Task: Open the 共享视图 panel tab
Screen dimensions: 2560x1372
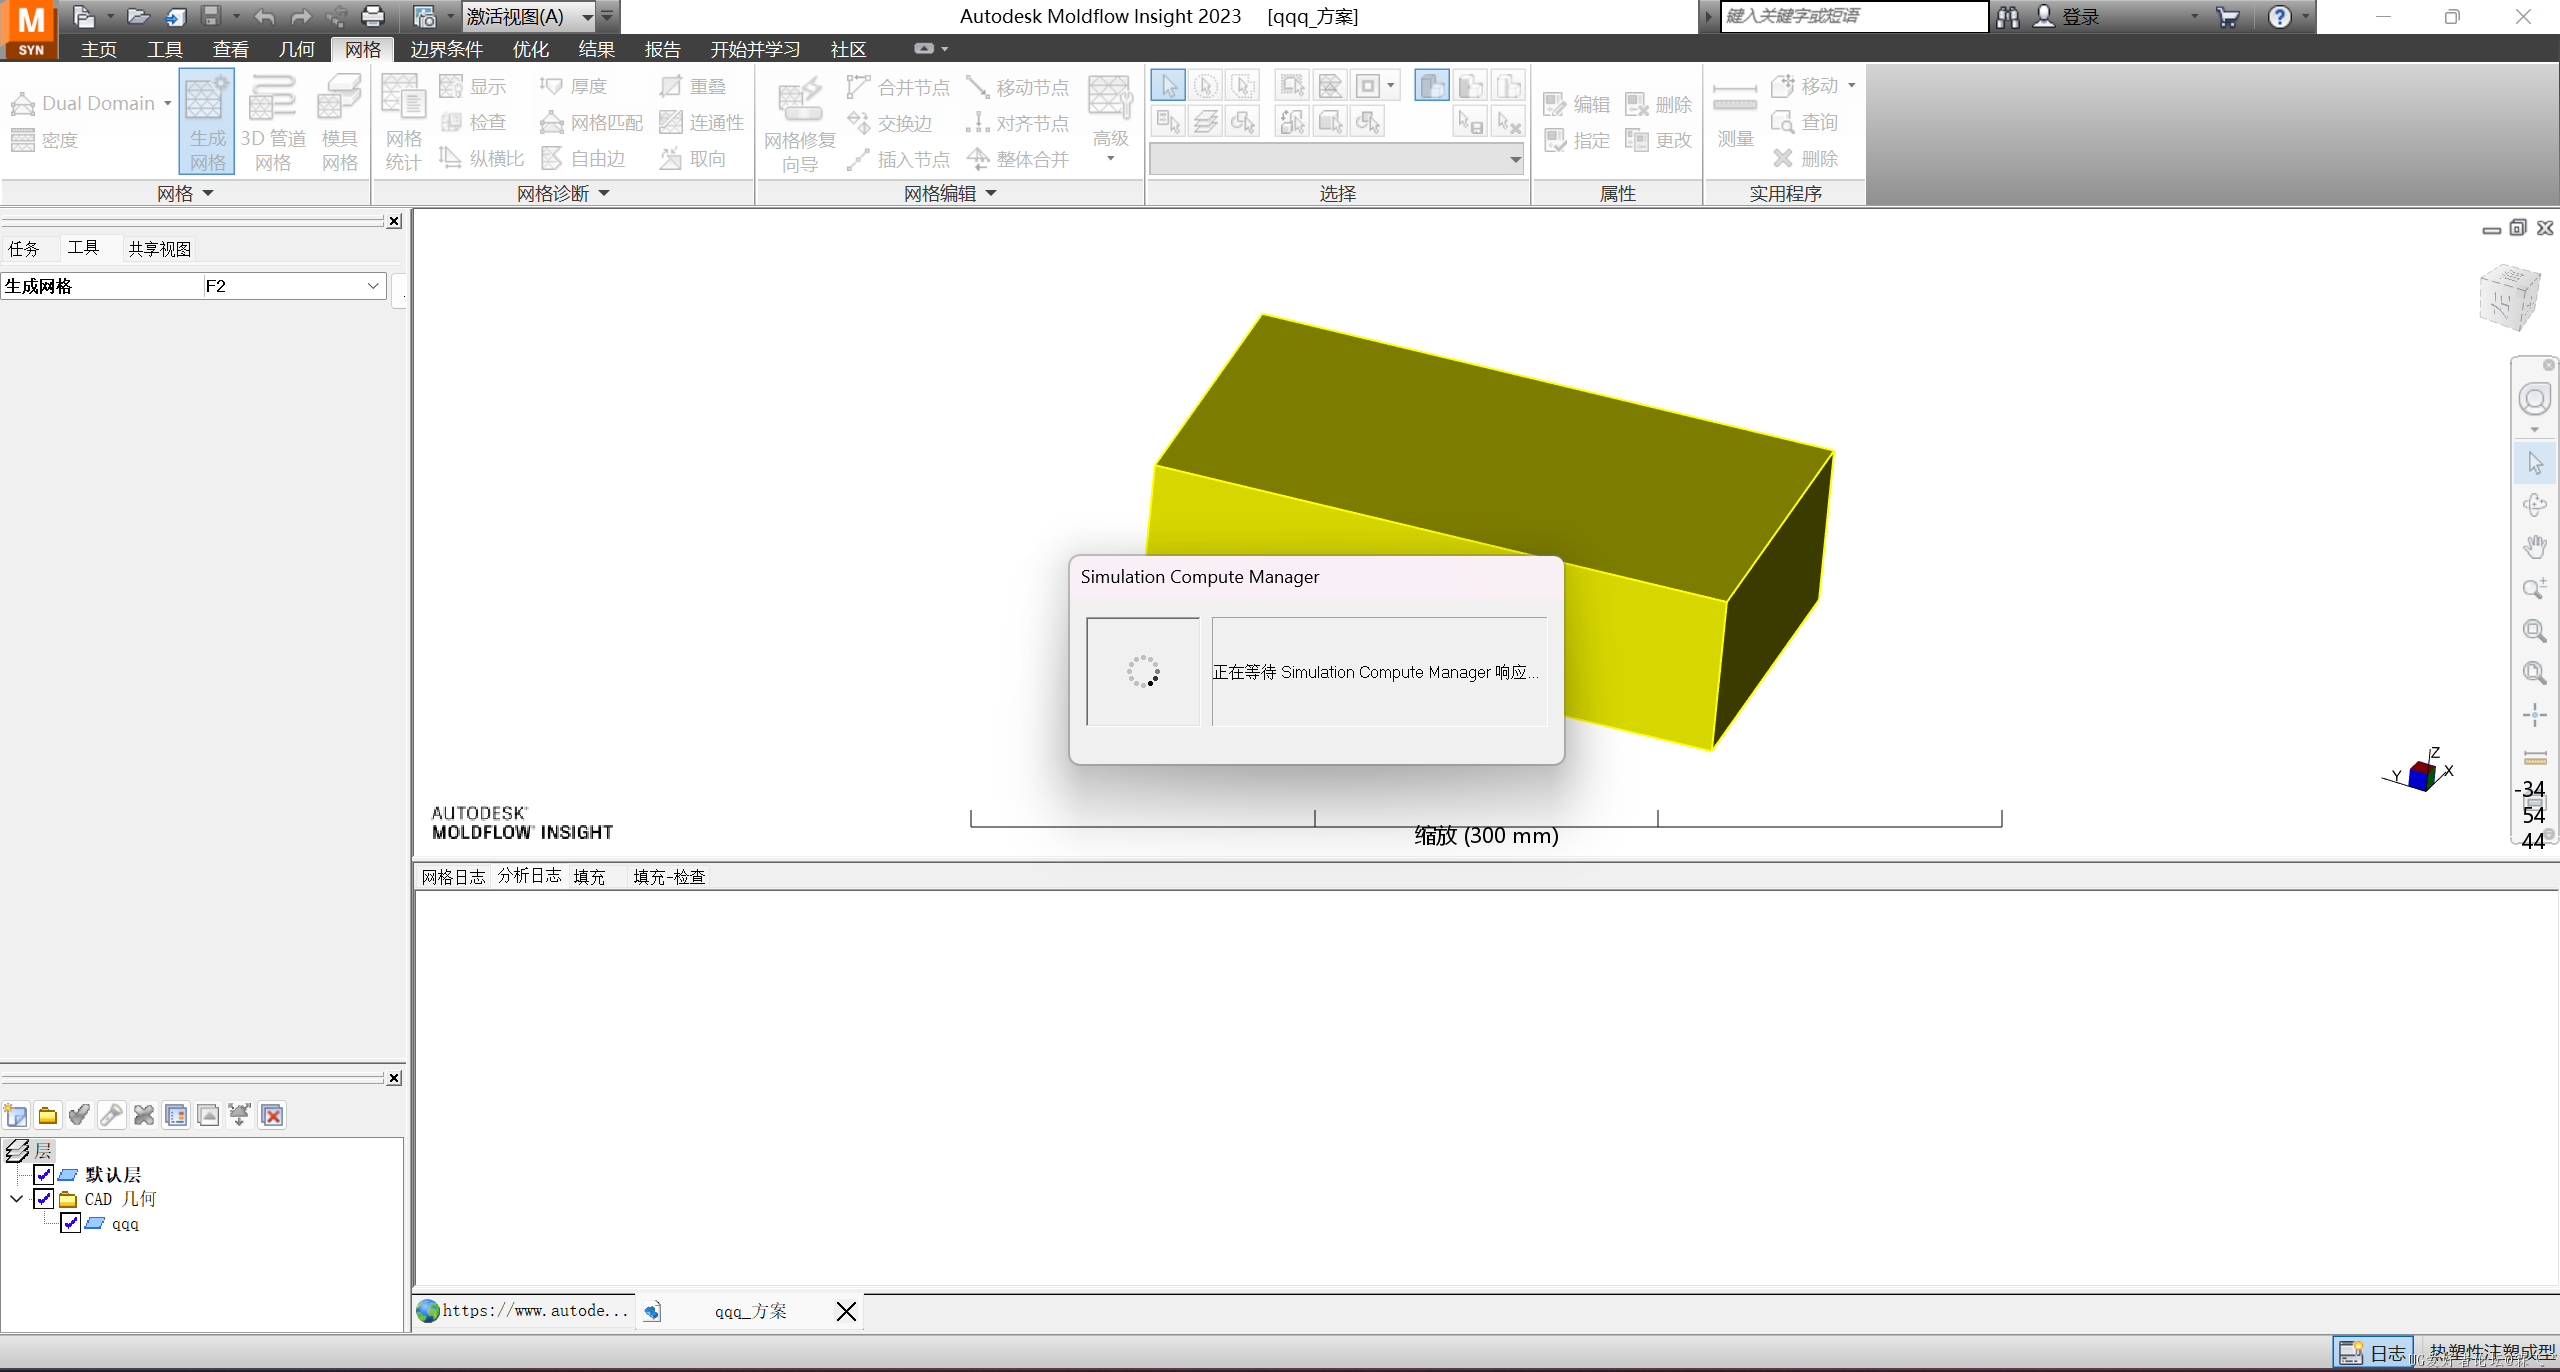Action: pos(160,248)
